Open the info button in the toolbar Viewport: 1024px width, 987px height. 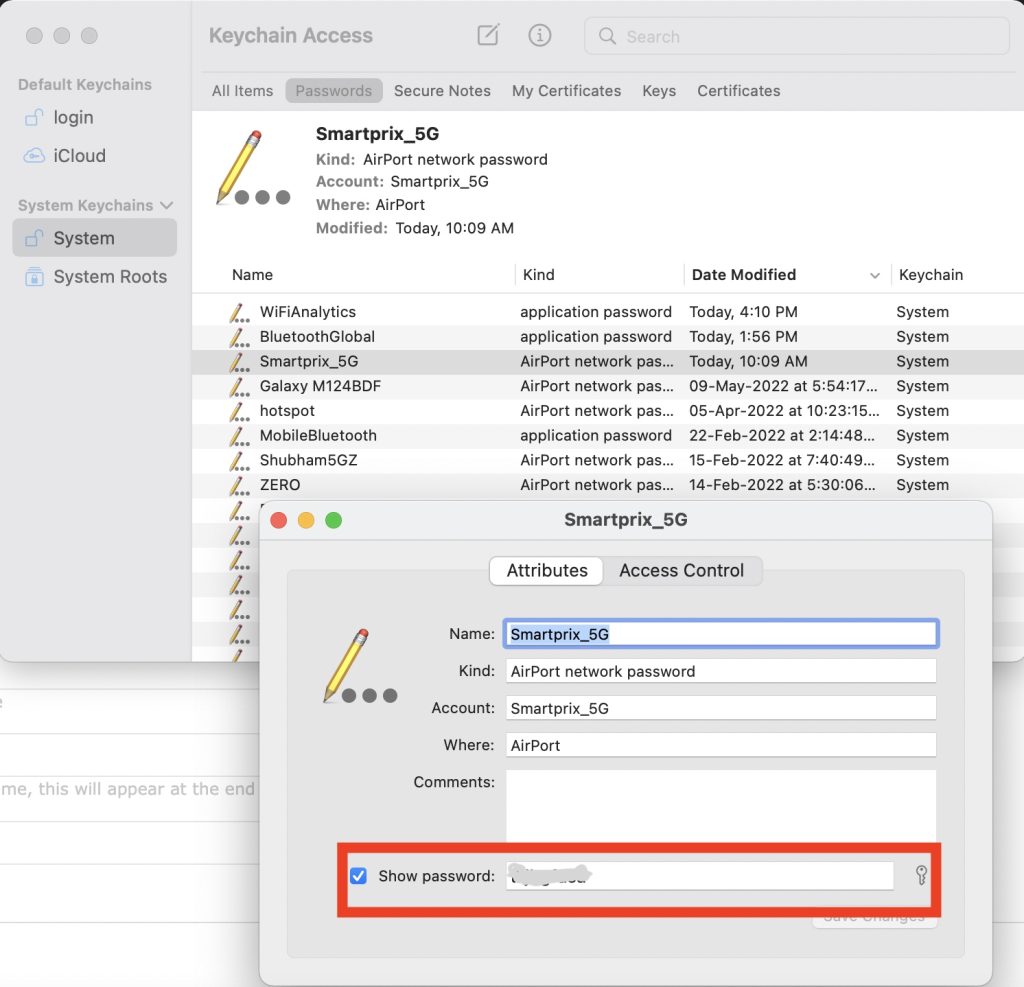pos(539,35)
